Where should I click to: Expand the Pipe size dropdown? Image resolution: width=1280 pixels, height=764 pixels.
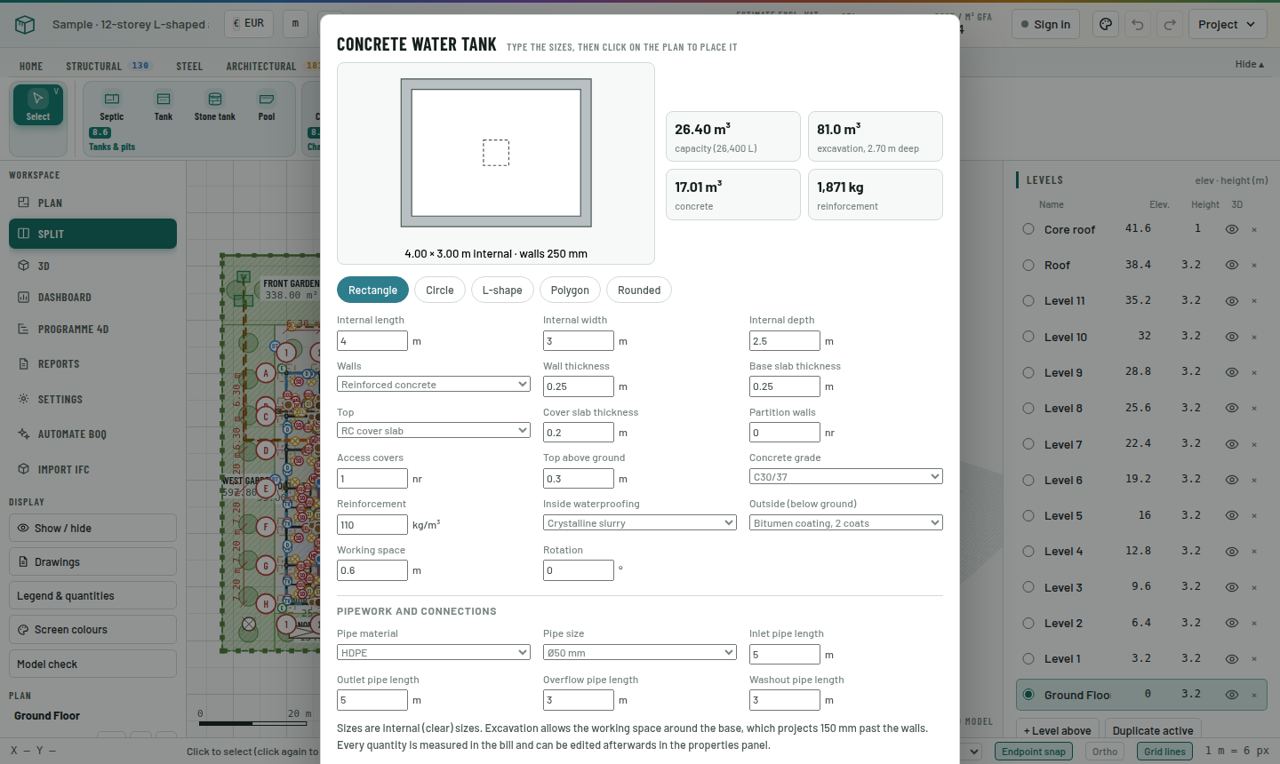(x=640, y=652)
